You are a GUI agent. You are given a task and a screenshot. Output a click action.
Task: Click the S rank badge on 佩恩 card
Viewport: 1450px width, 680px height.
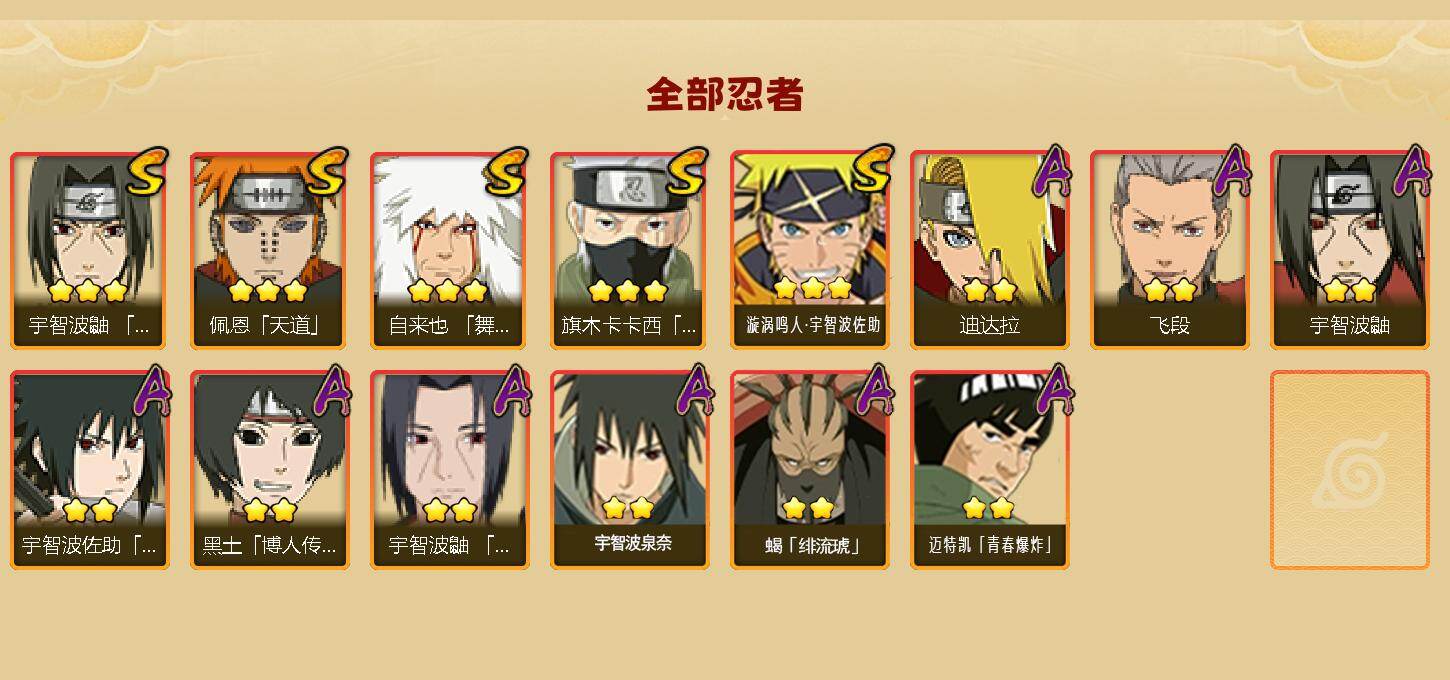click(326, 172)
